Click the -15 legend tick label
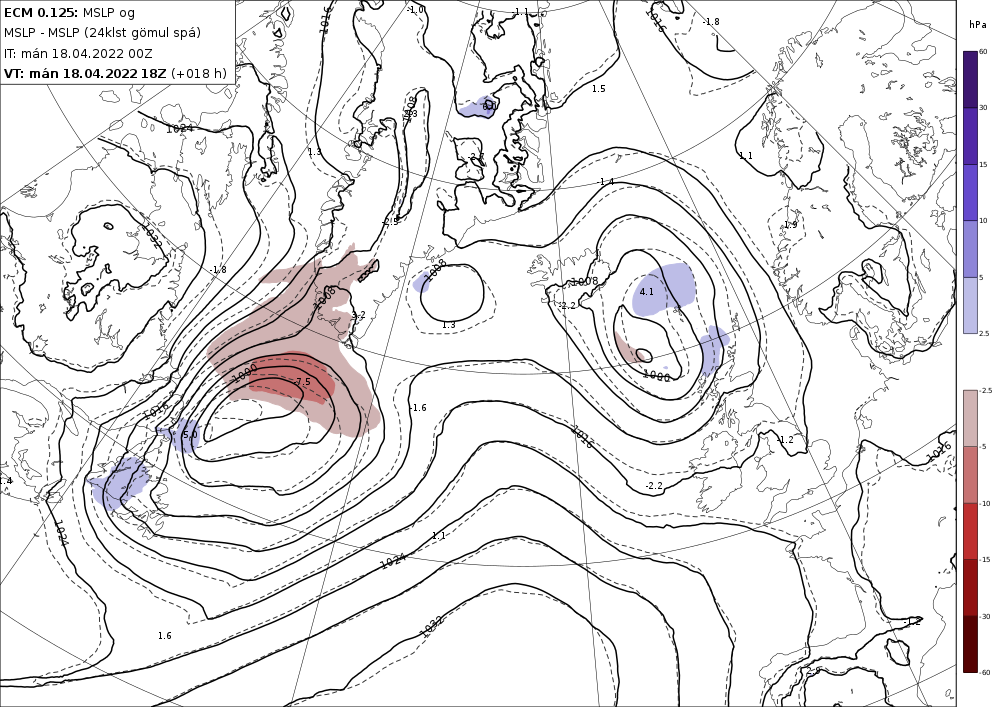 pyautogui.click(x=985, y=559)
